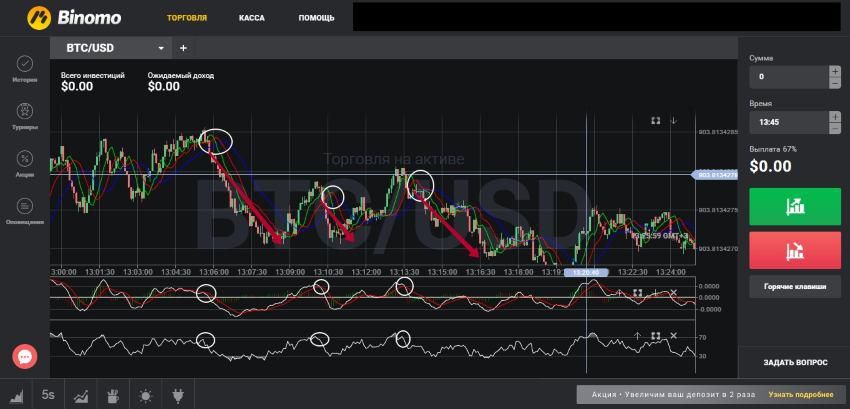This screenshot has height=409, width=850.
Task: Close the MACD indicator panel
Action: tap(673, 293)
